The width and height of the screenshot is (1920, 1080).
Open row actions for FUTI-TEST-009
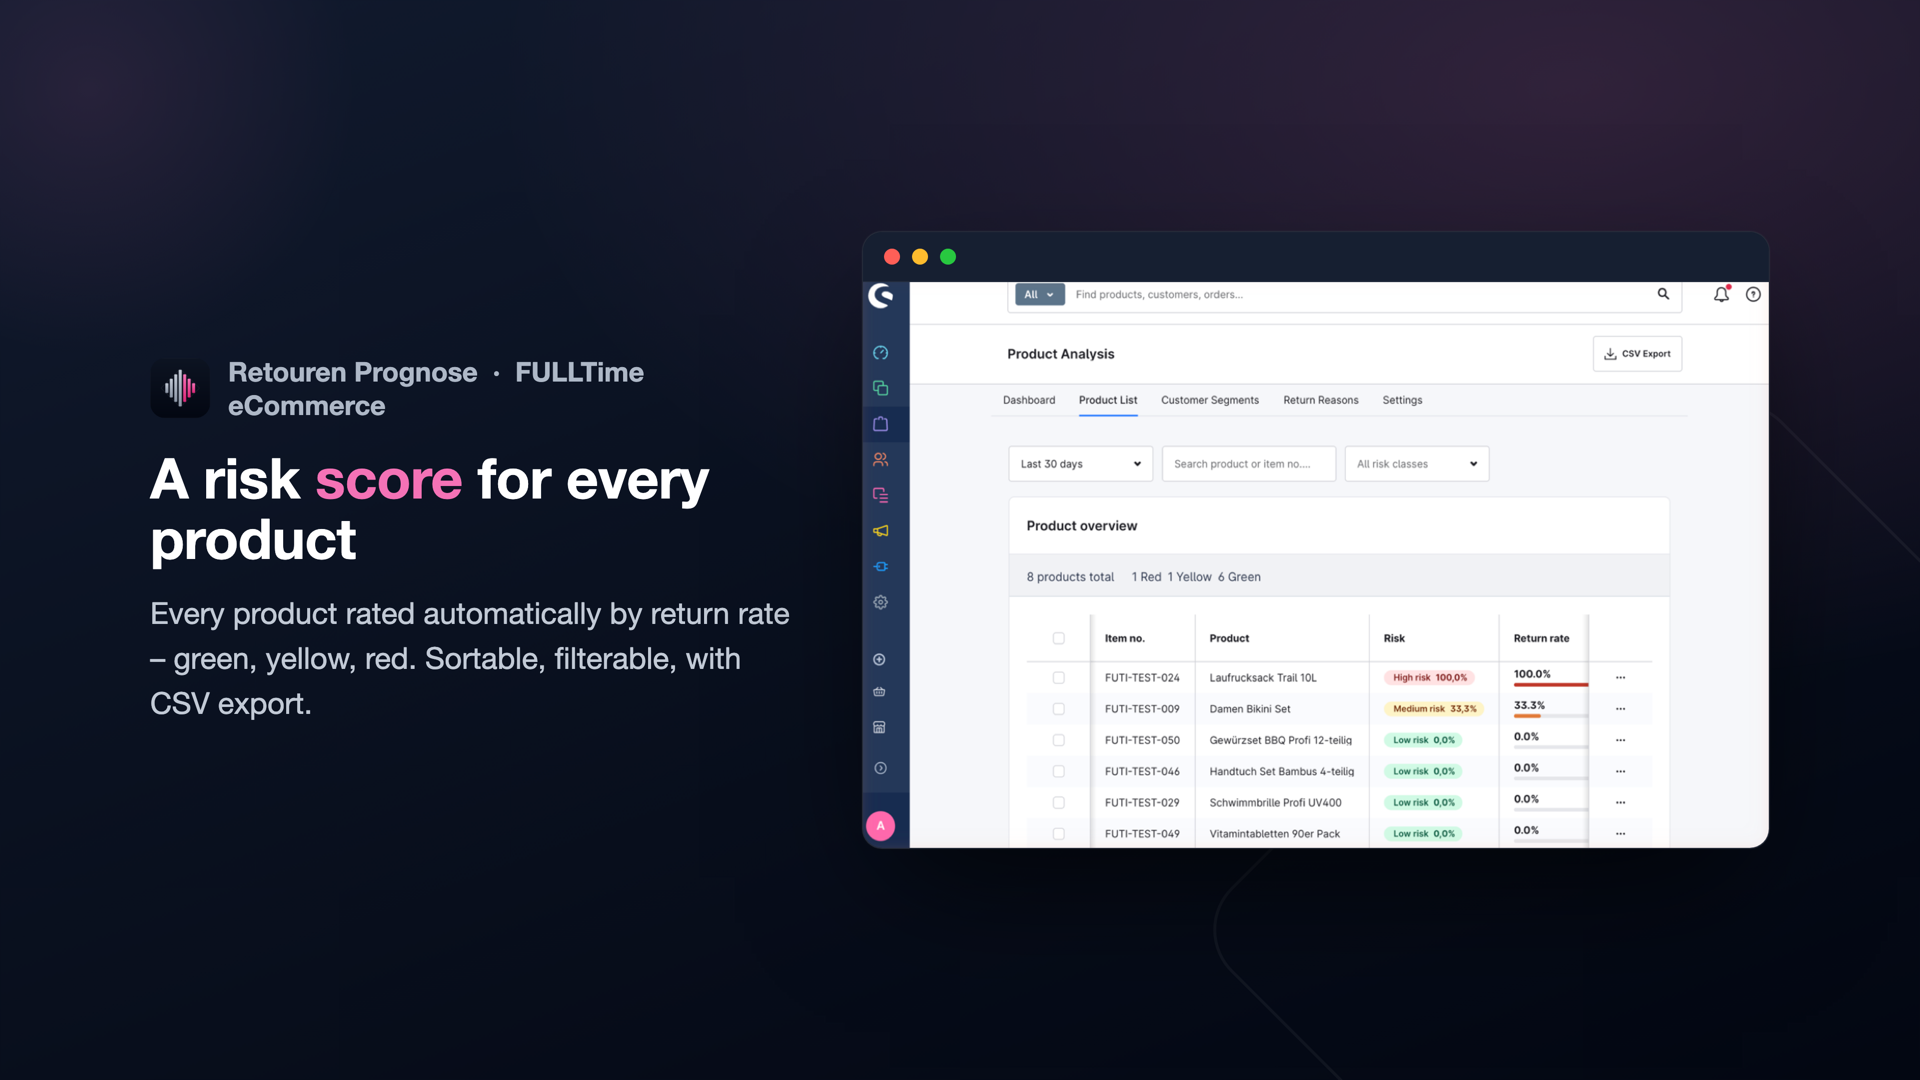click(x=1620, y=709)
